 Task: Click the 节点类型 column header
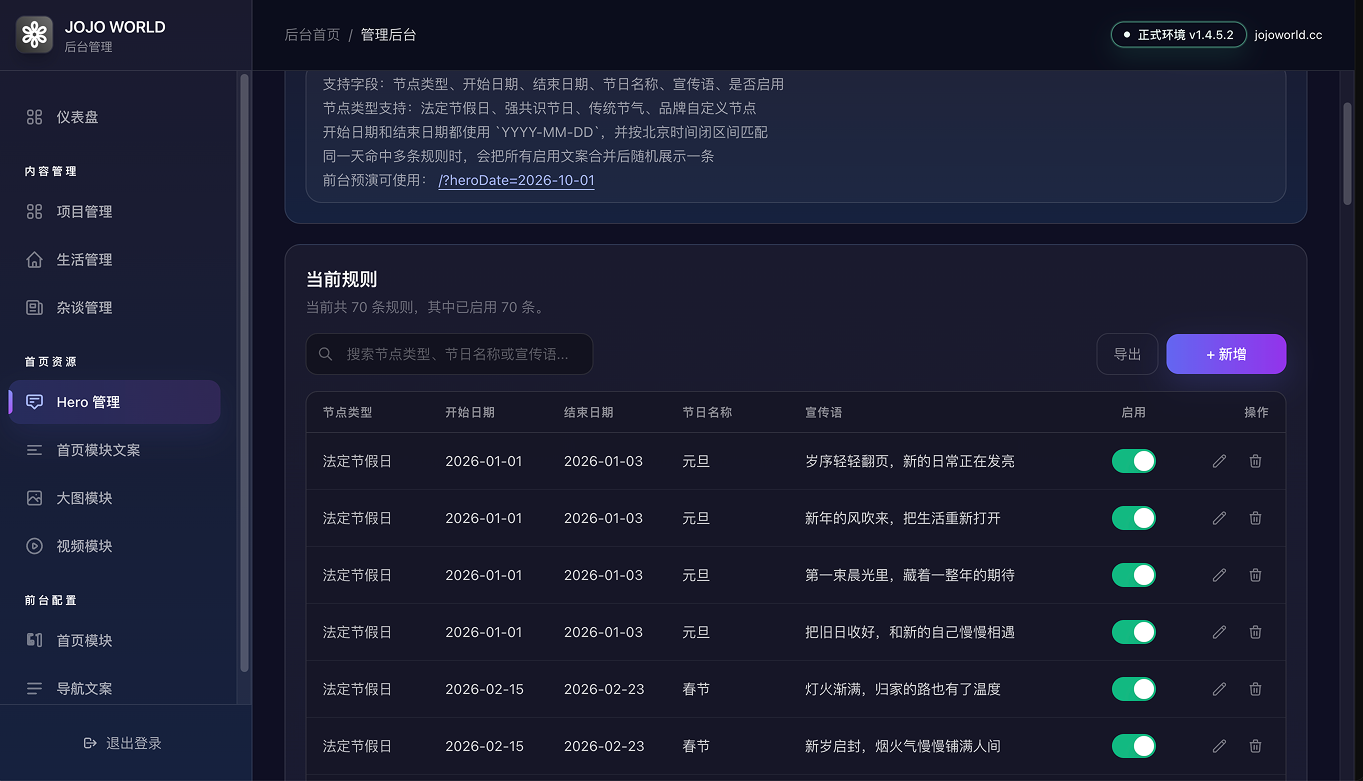[x=347, y=412]
